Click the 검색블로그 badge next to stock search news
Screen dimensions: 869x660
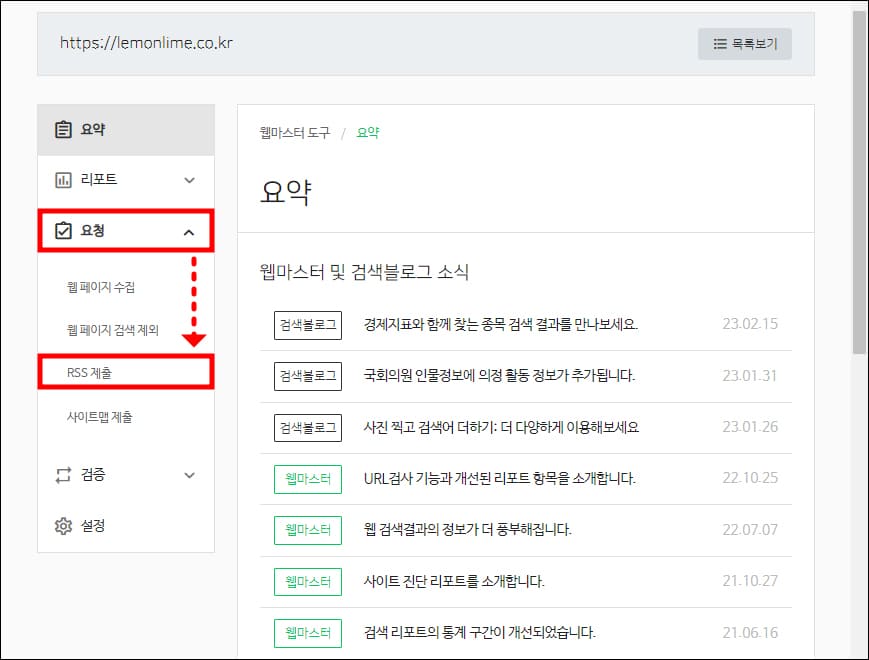click(306, 324)
